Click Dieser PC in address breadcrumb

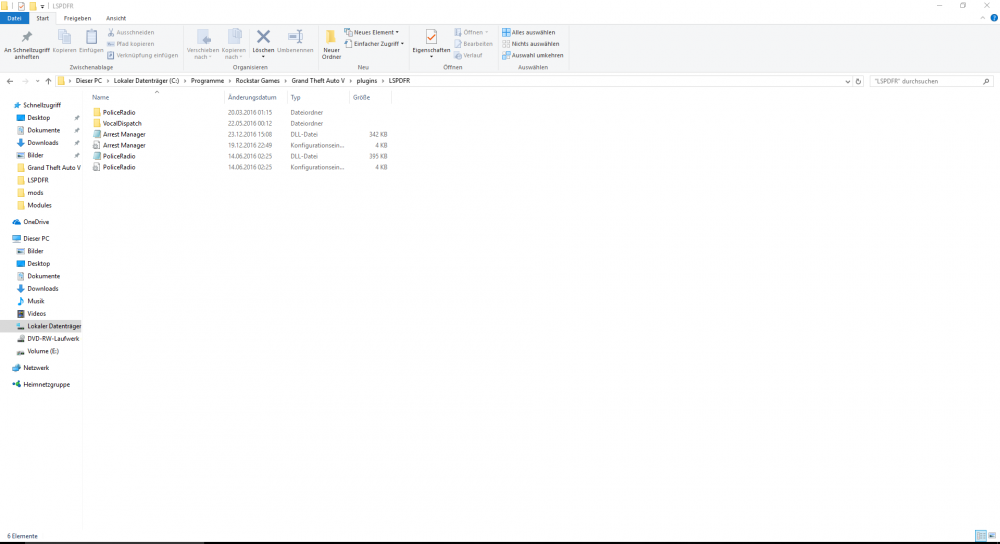89,81
